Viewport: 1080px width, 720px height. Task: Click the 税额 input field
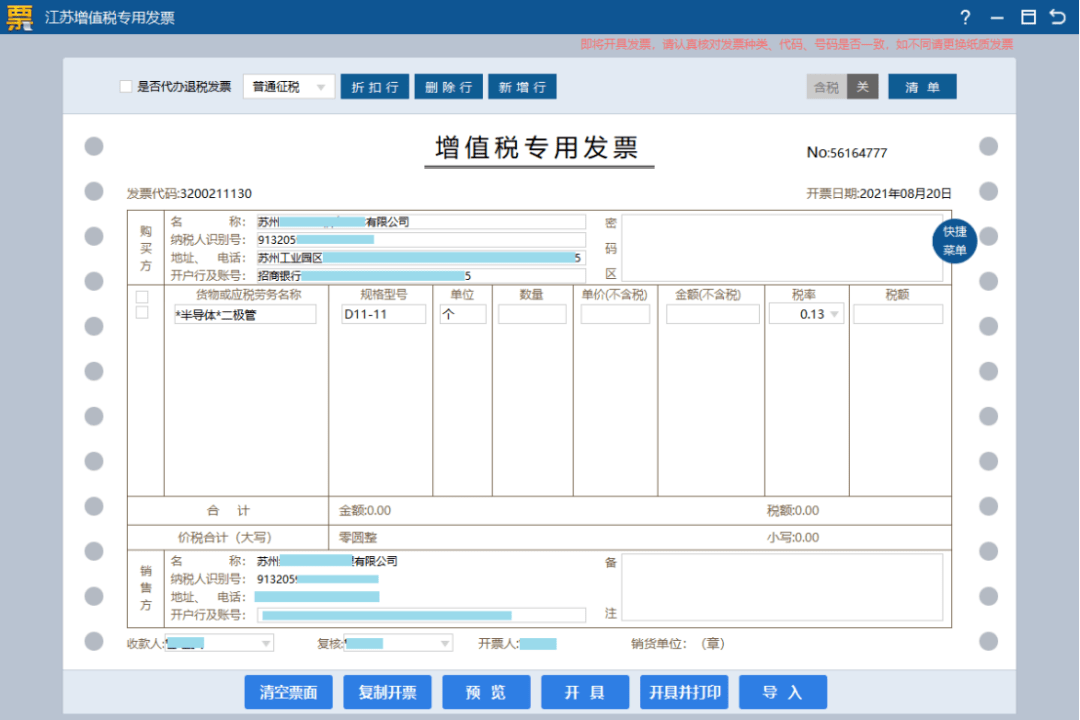(898, 314)
